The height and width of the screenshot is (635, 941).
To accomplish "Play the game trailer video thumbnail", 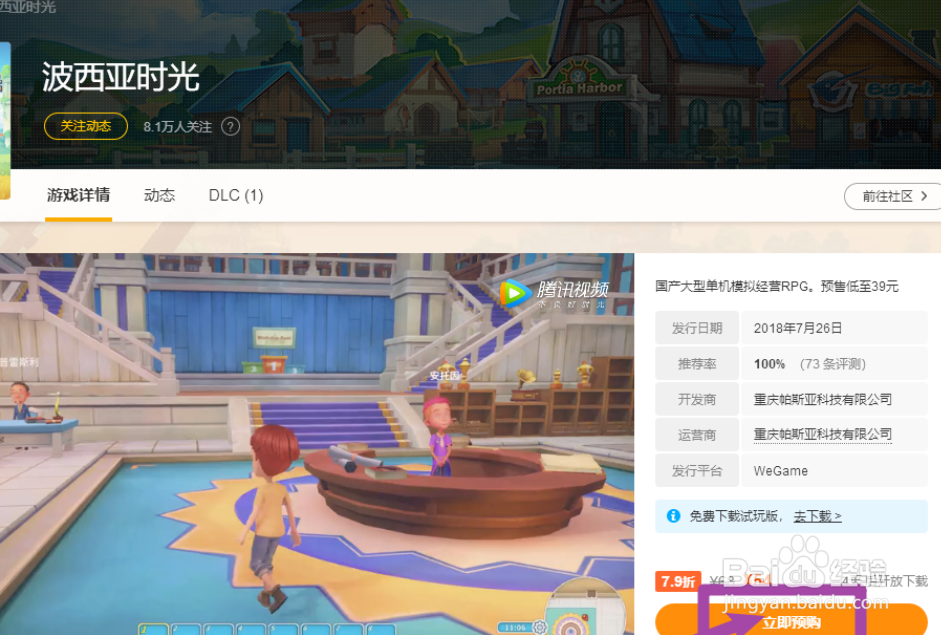I will click(317, 444).
